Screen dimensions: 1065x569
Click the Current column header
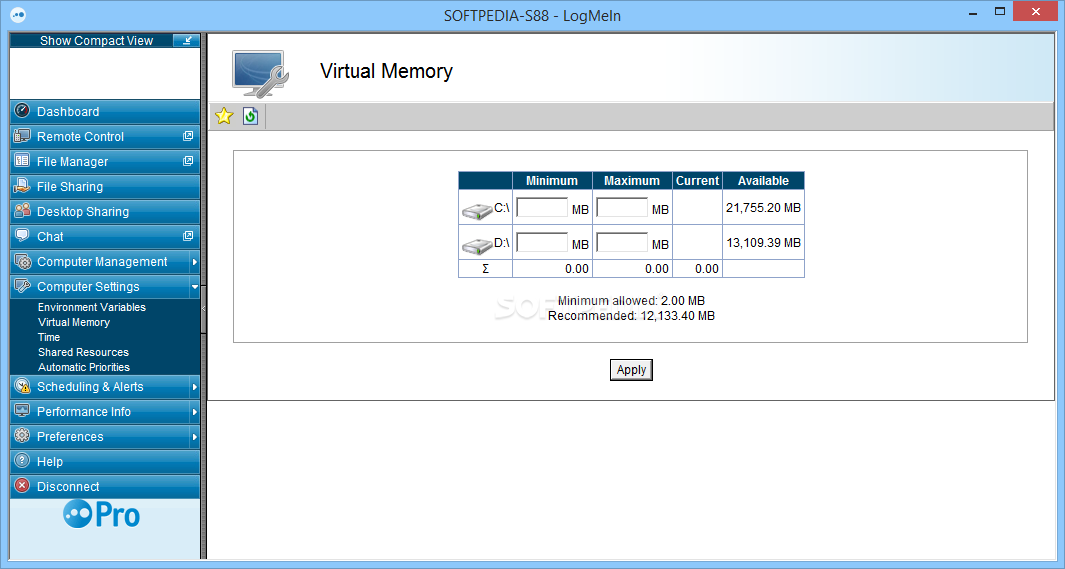(697, 181)
